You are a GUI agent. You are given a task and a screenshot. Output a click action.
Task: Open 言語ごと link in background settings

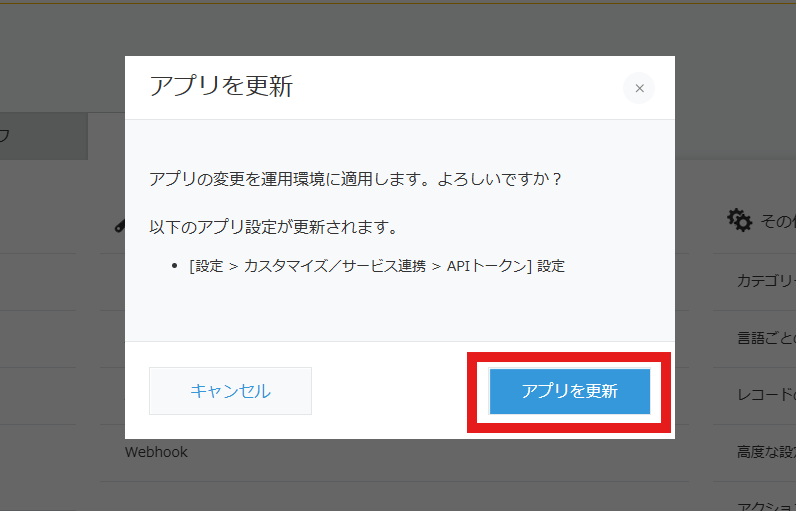tap(766, 338)
